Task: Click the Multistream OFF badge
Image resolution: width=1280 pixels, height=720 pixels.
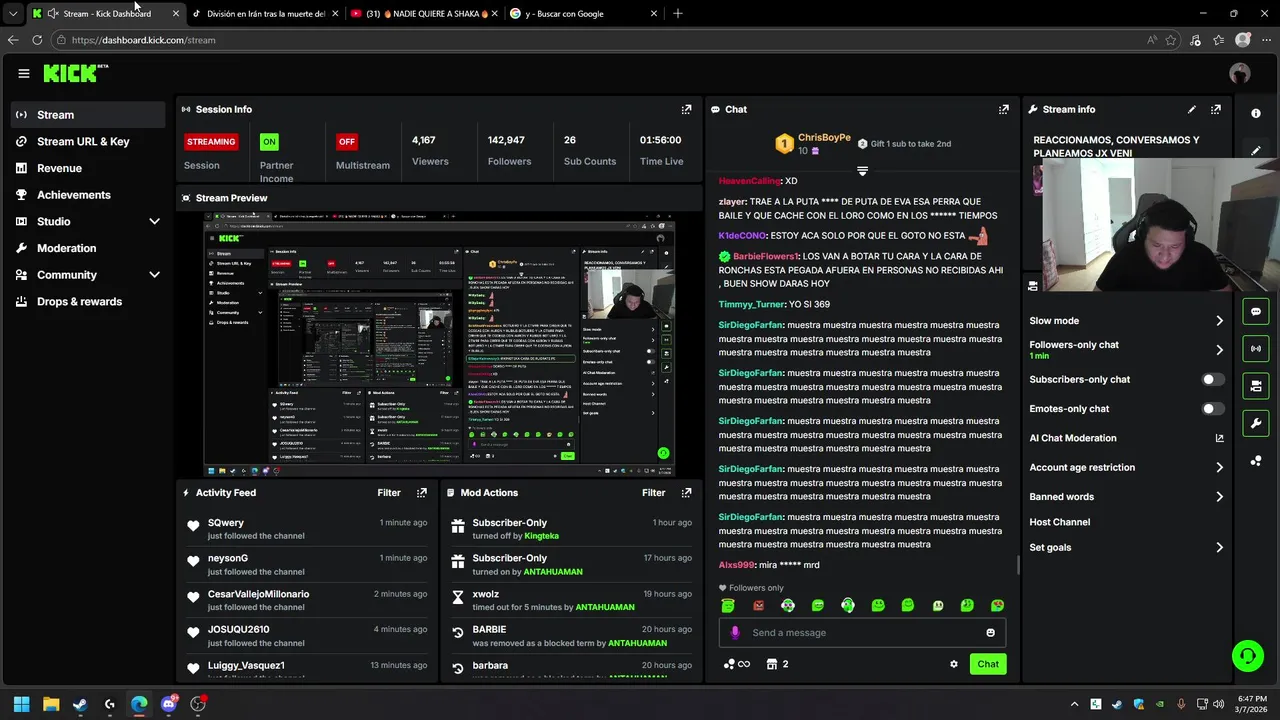Action: coord(347,141)
